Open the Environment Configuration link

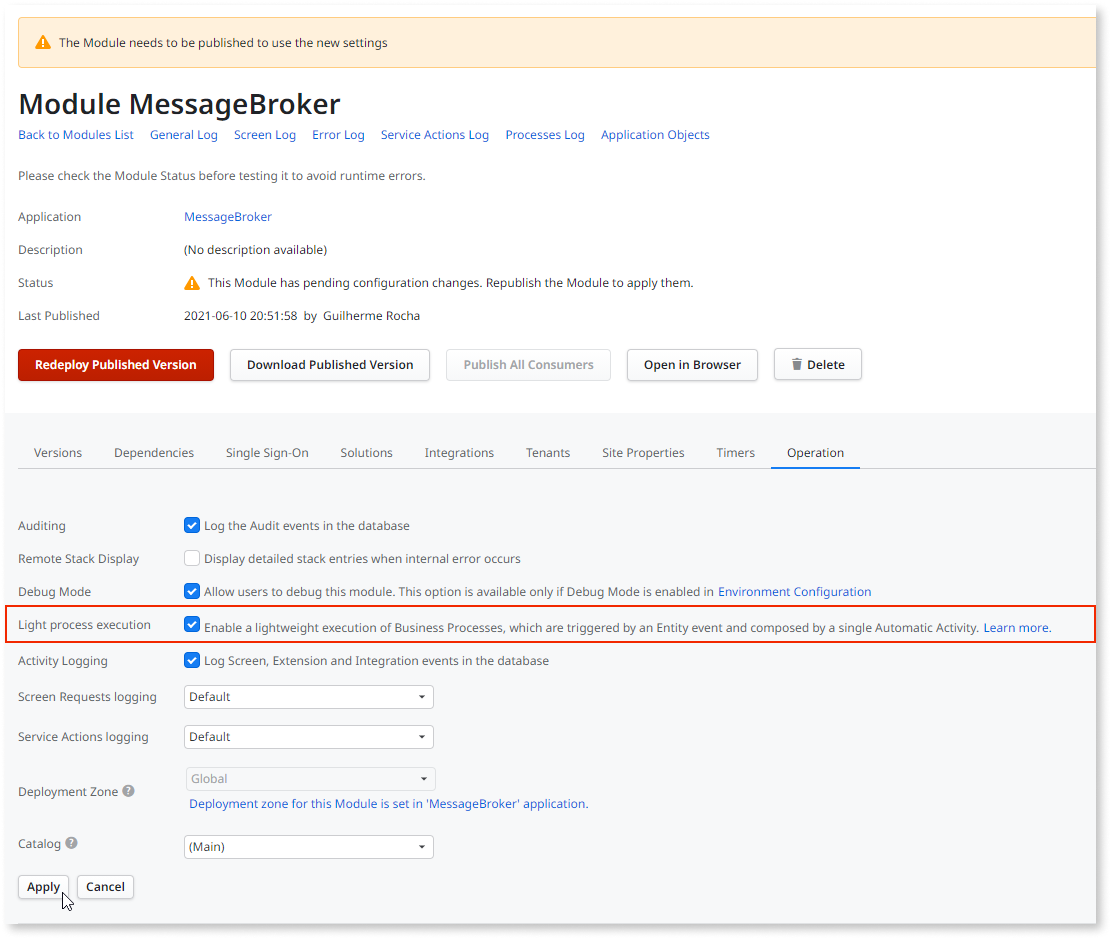pos(794,591)
